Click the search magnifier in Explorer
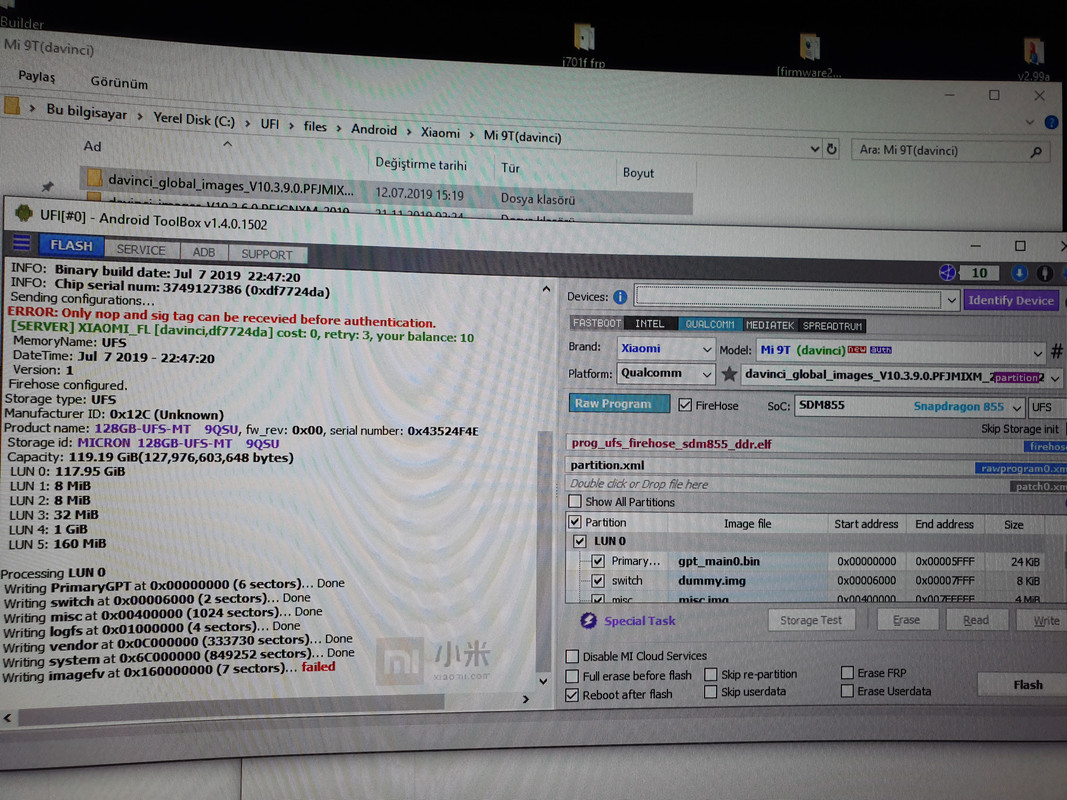Image resolution: width=1067 pixels, height=800 pixels. click(1036, 152)
